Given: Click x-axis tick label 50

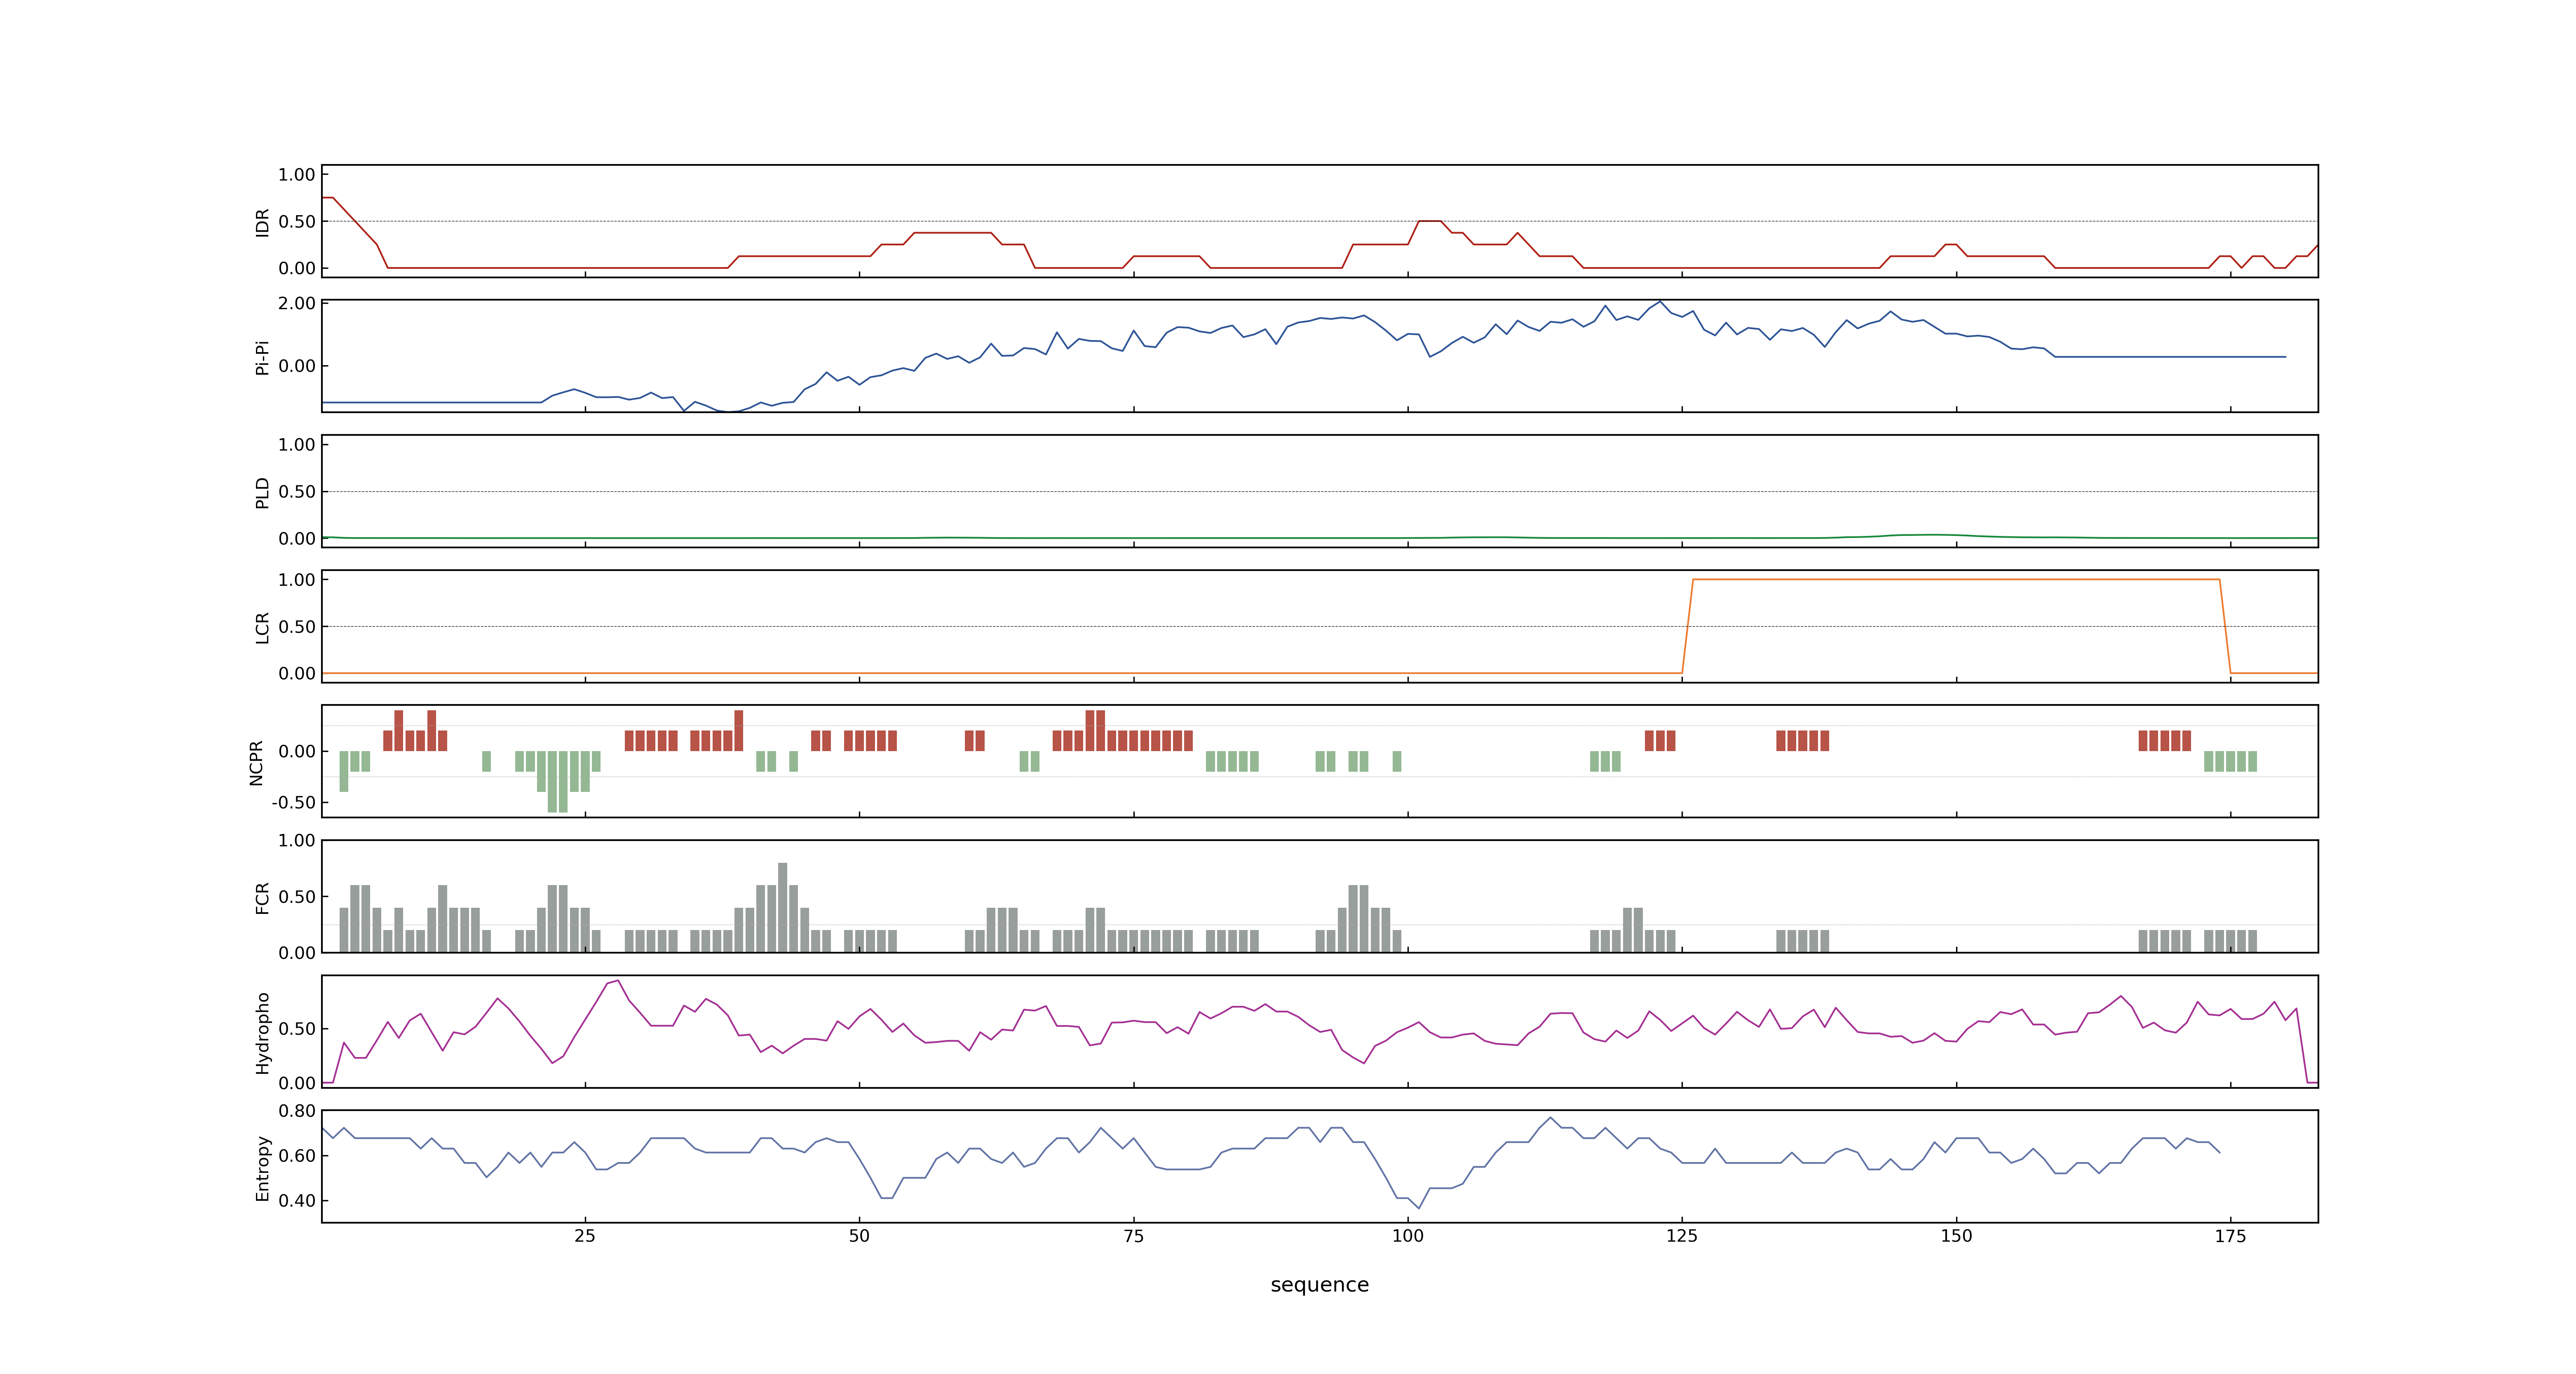Looking at the screenshot, I should [859, 1236].
